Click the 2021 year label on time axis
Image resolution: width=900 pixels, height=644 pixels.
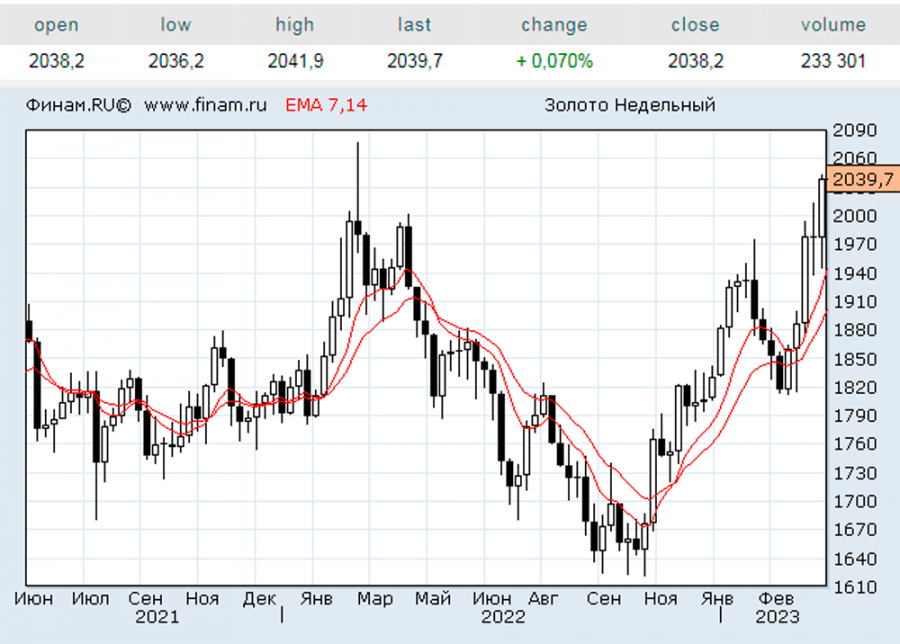click(x=157, y=617)
